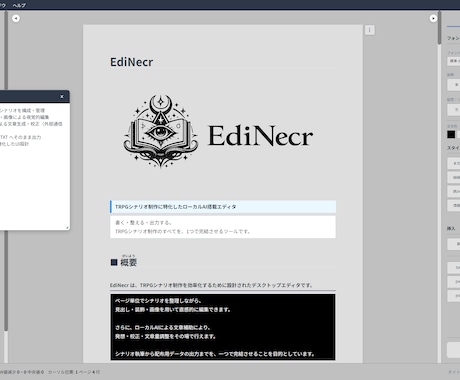Click the ■ 概要 section heading
The width and height of the screenshot is (460, 380).
[x=124, y=262]
